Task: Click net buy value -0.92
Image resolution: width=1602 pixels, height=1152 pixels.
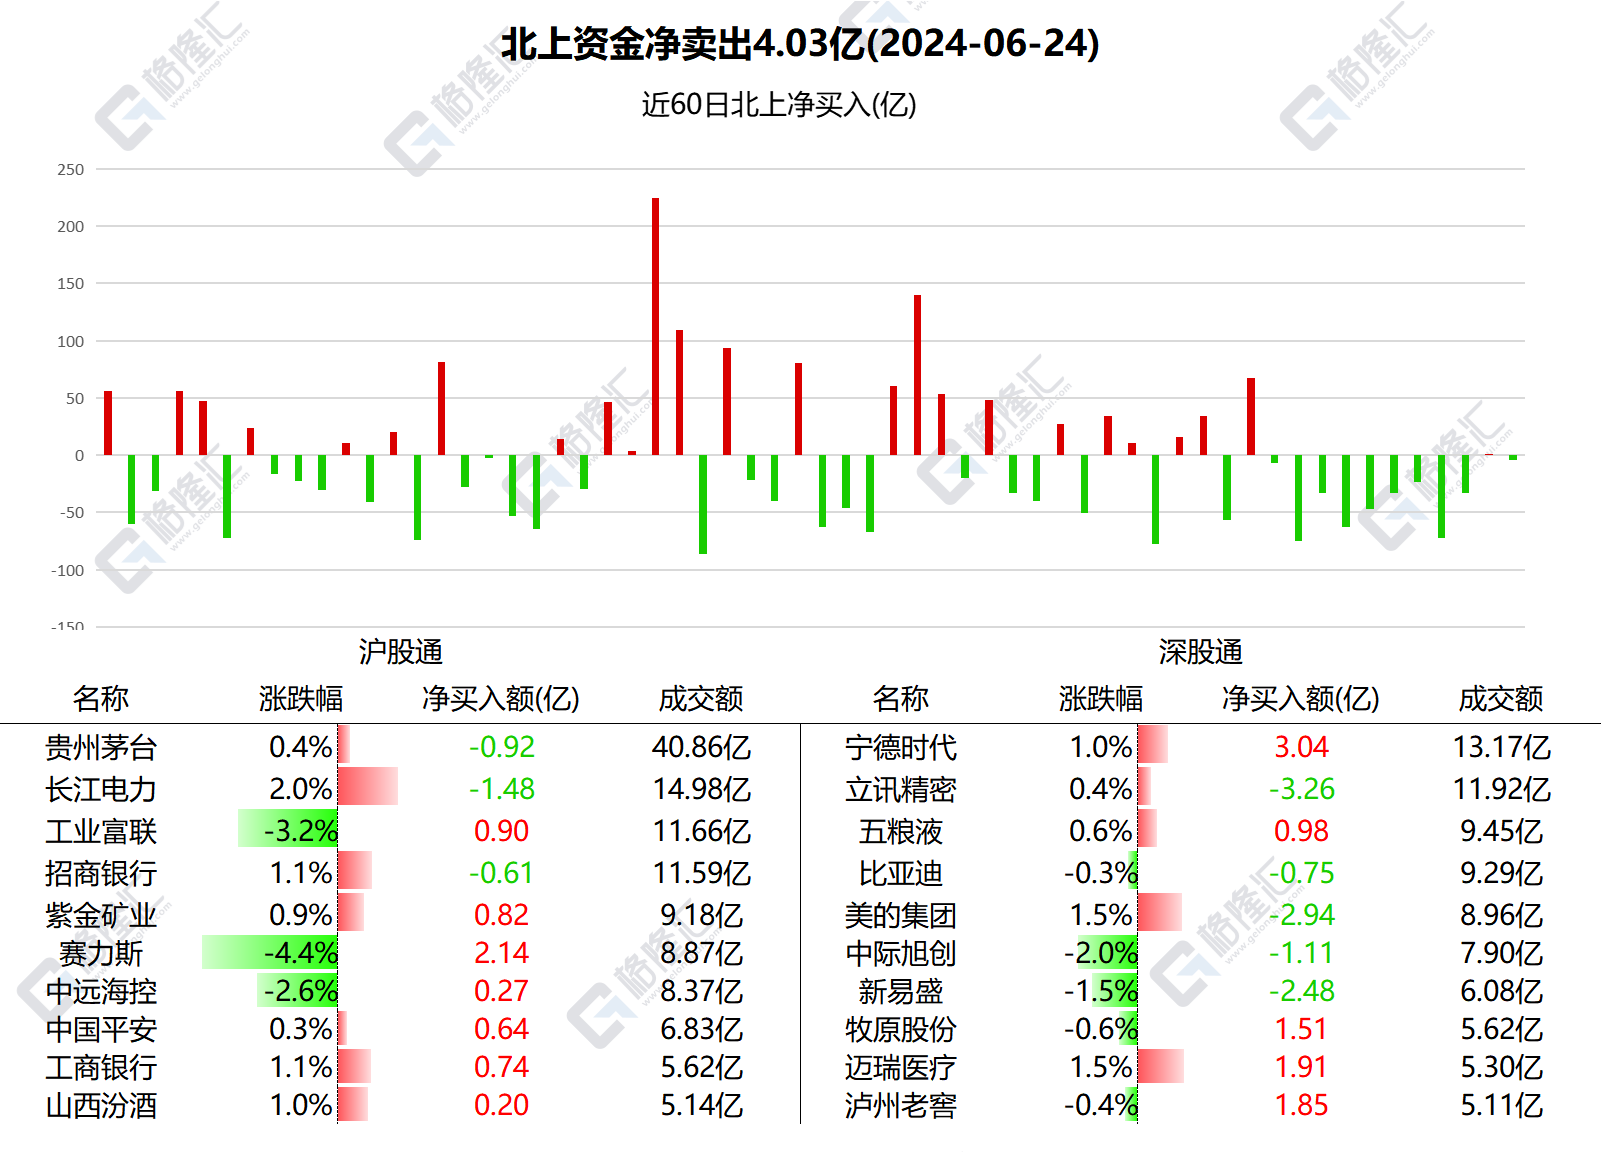Action: tap(501, 747)
